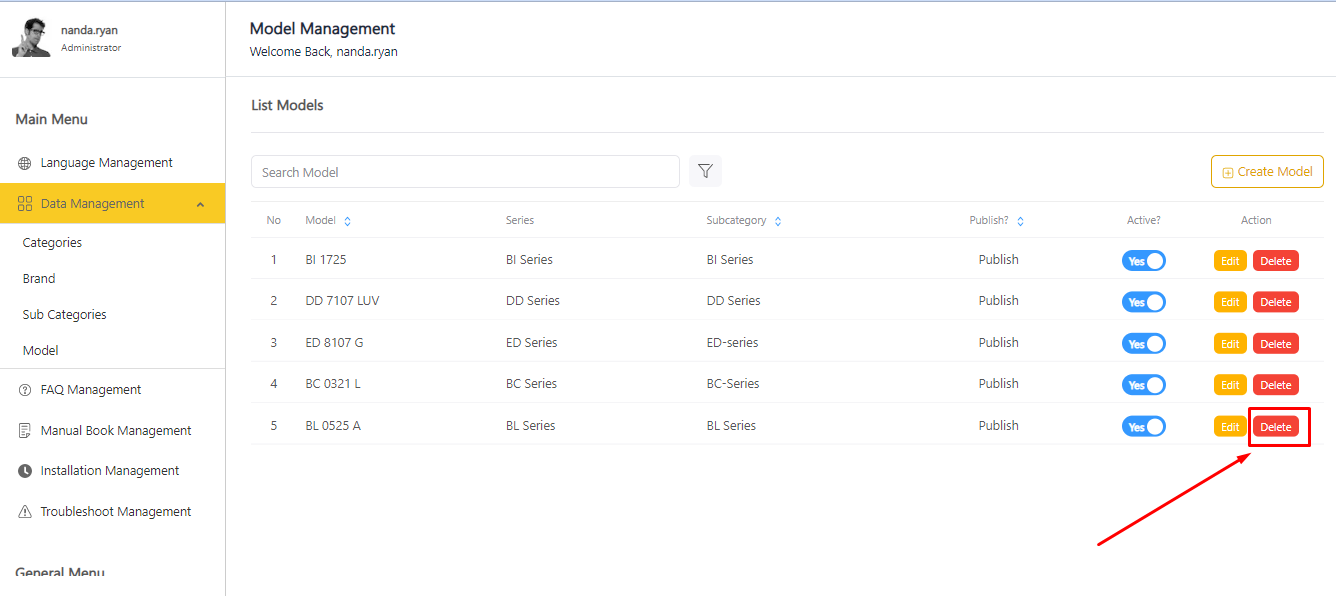Click the Data Management grid icon
This screenshot has height=596, width=1336.
click(x=25, y=204)
